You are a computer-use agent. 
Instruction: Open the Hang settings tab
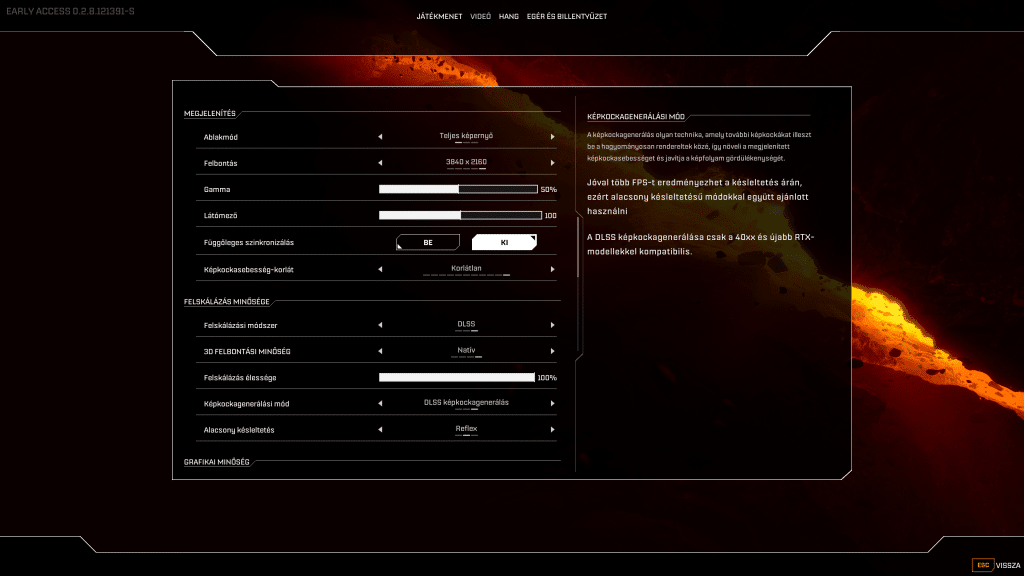coord(509,16)
